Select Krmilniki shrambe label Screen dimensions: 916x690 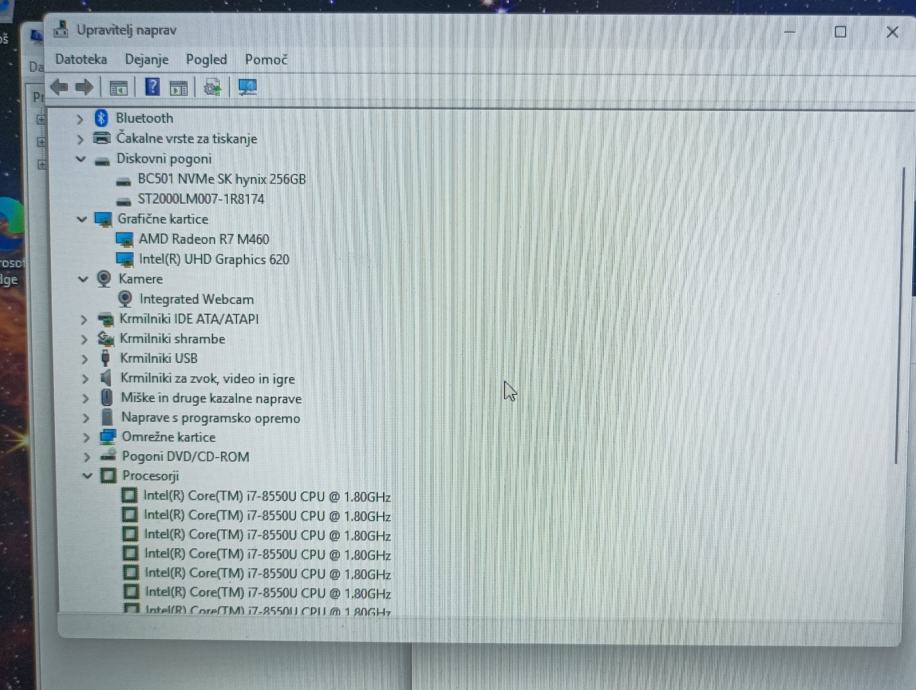pyautogui.click(x=172, y=339)
